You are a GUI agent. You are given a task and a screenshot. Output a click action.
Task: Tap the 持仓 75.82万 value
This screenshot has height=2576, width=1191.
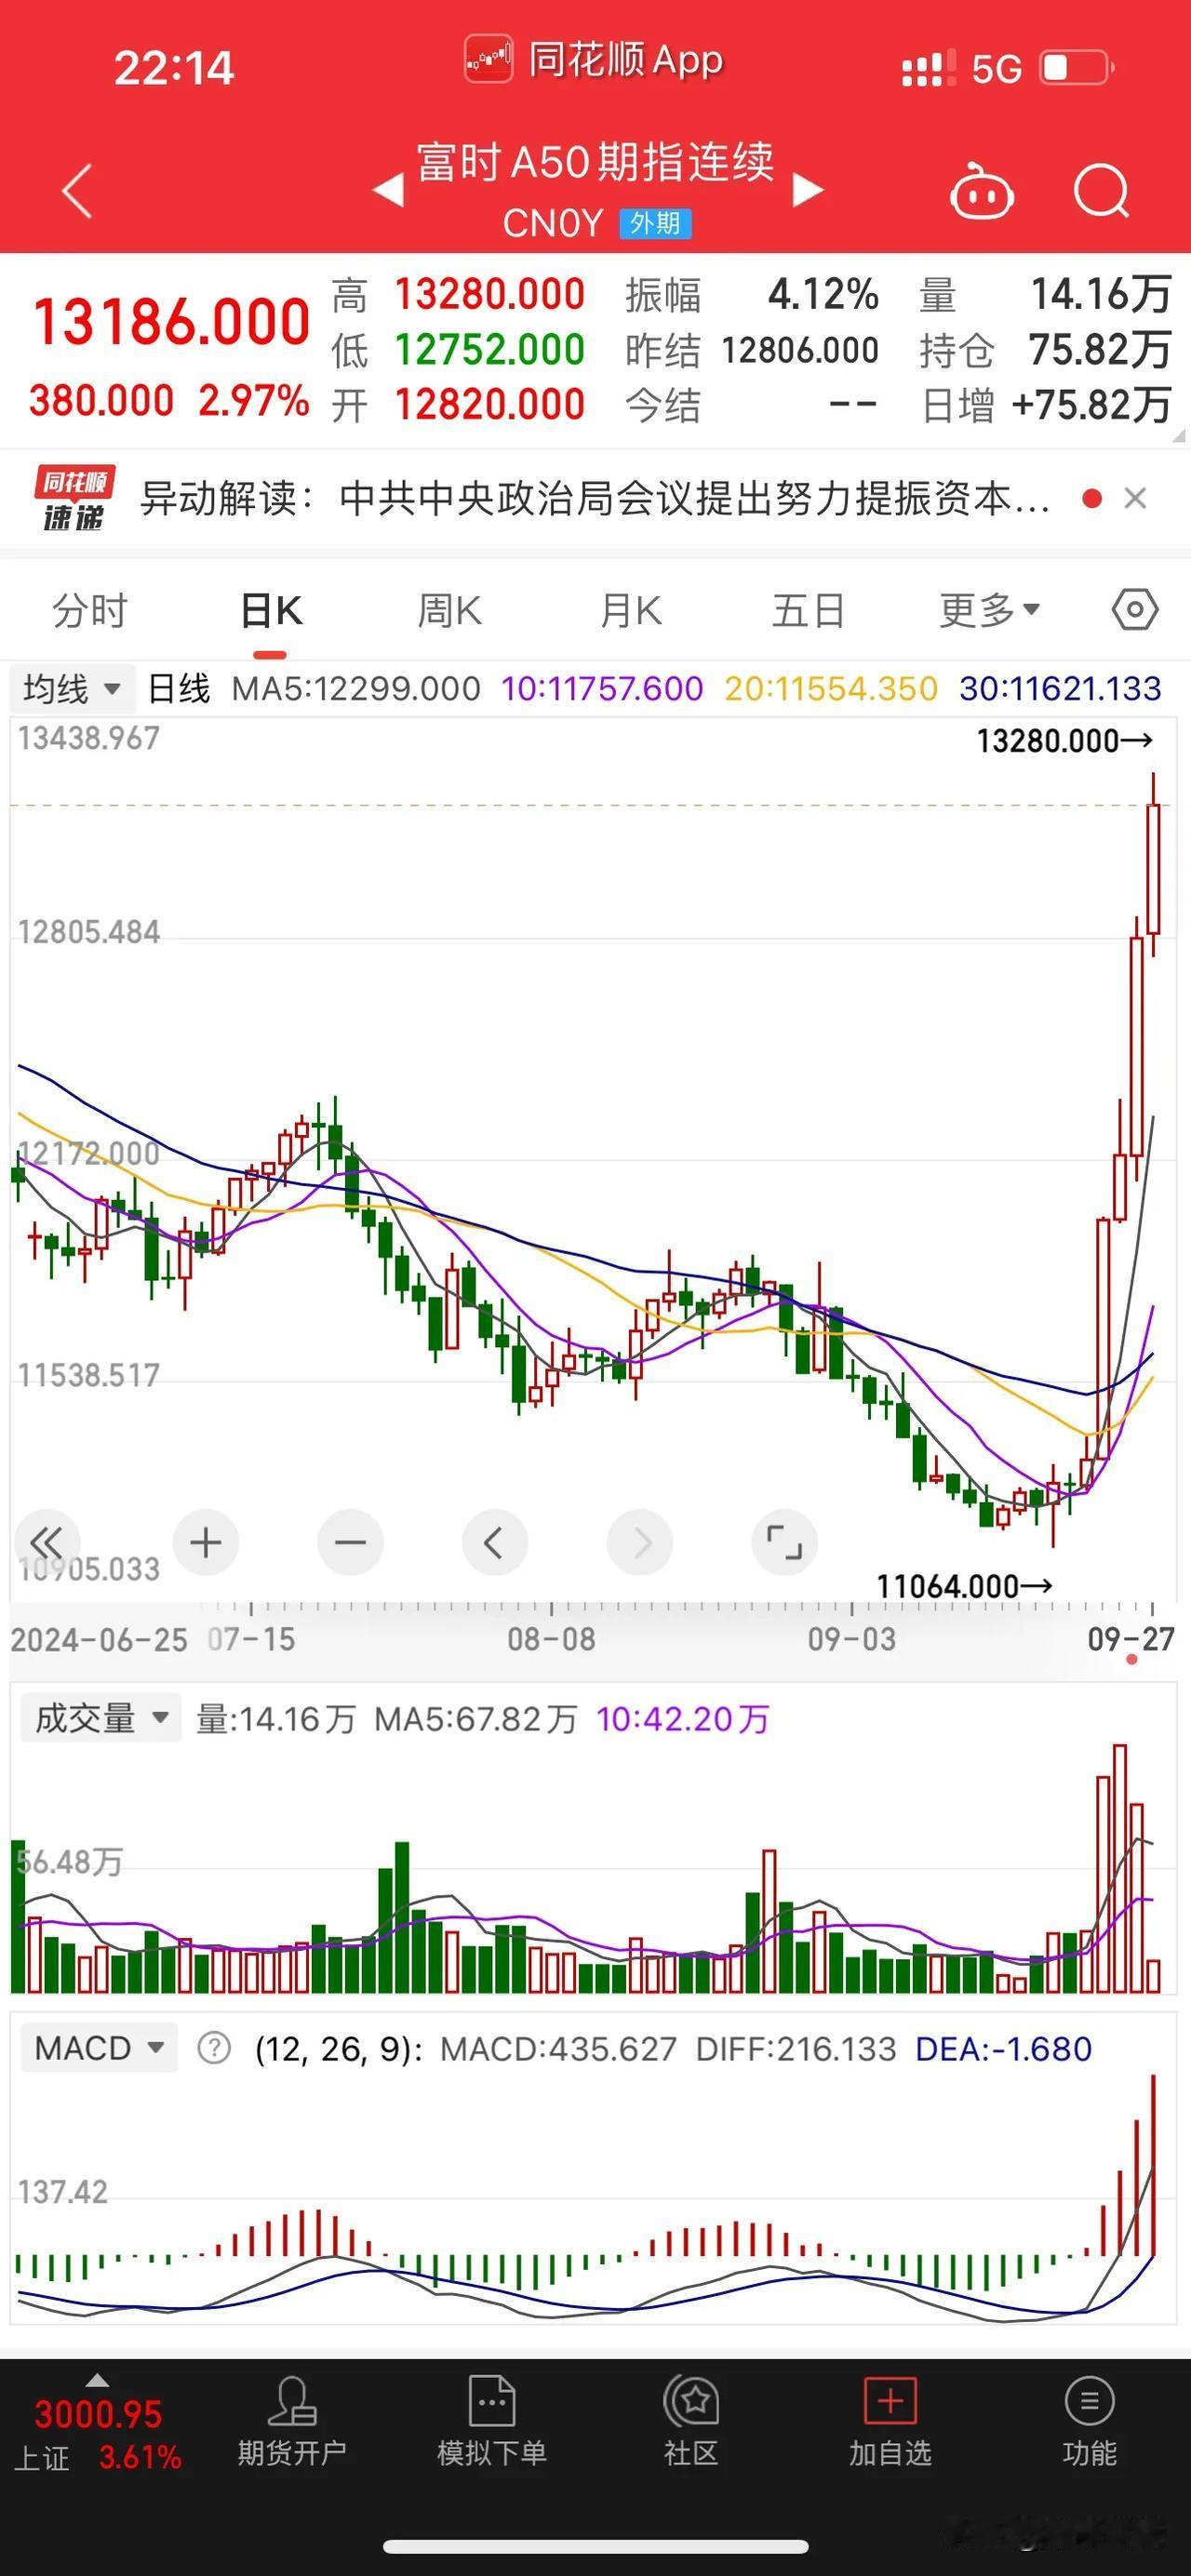1099,349
